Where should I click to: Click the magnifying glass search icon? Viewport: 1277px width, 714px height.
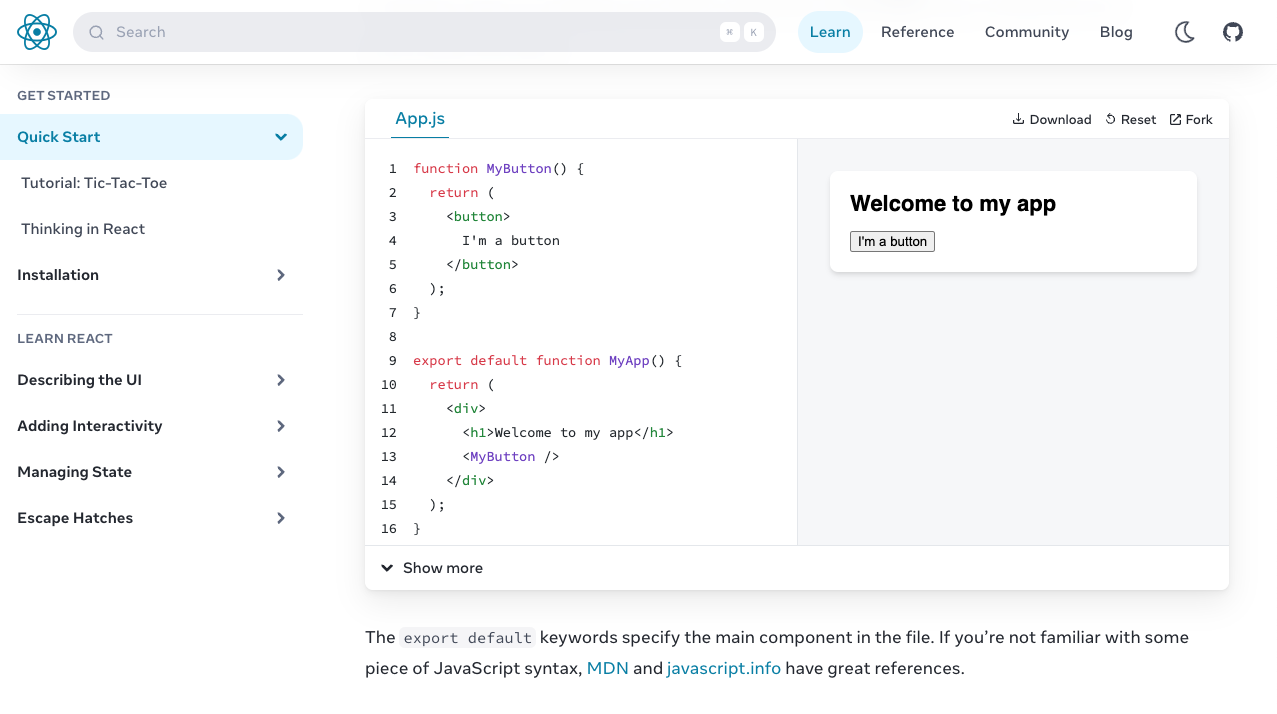click(x=95, y=32)
